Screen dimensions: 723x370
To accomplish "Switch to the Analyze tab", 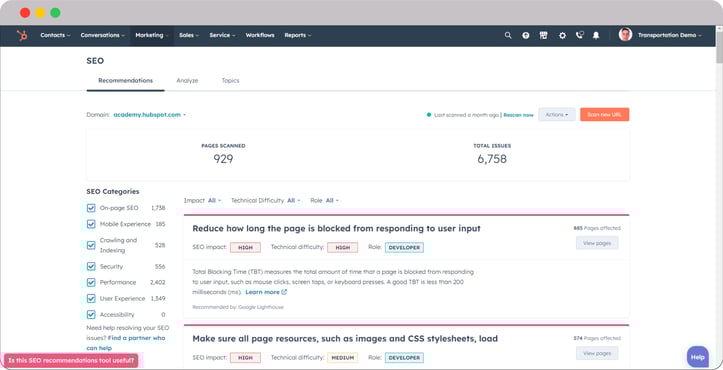I will (x=187, y=80).
